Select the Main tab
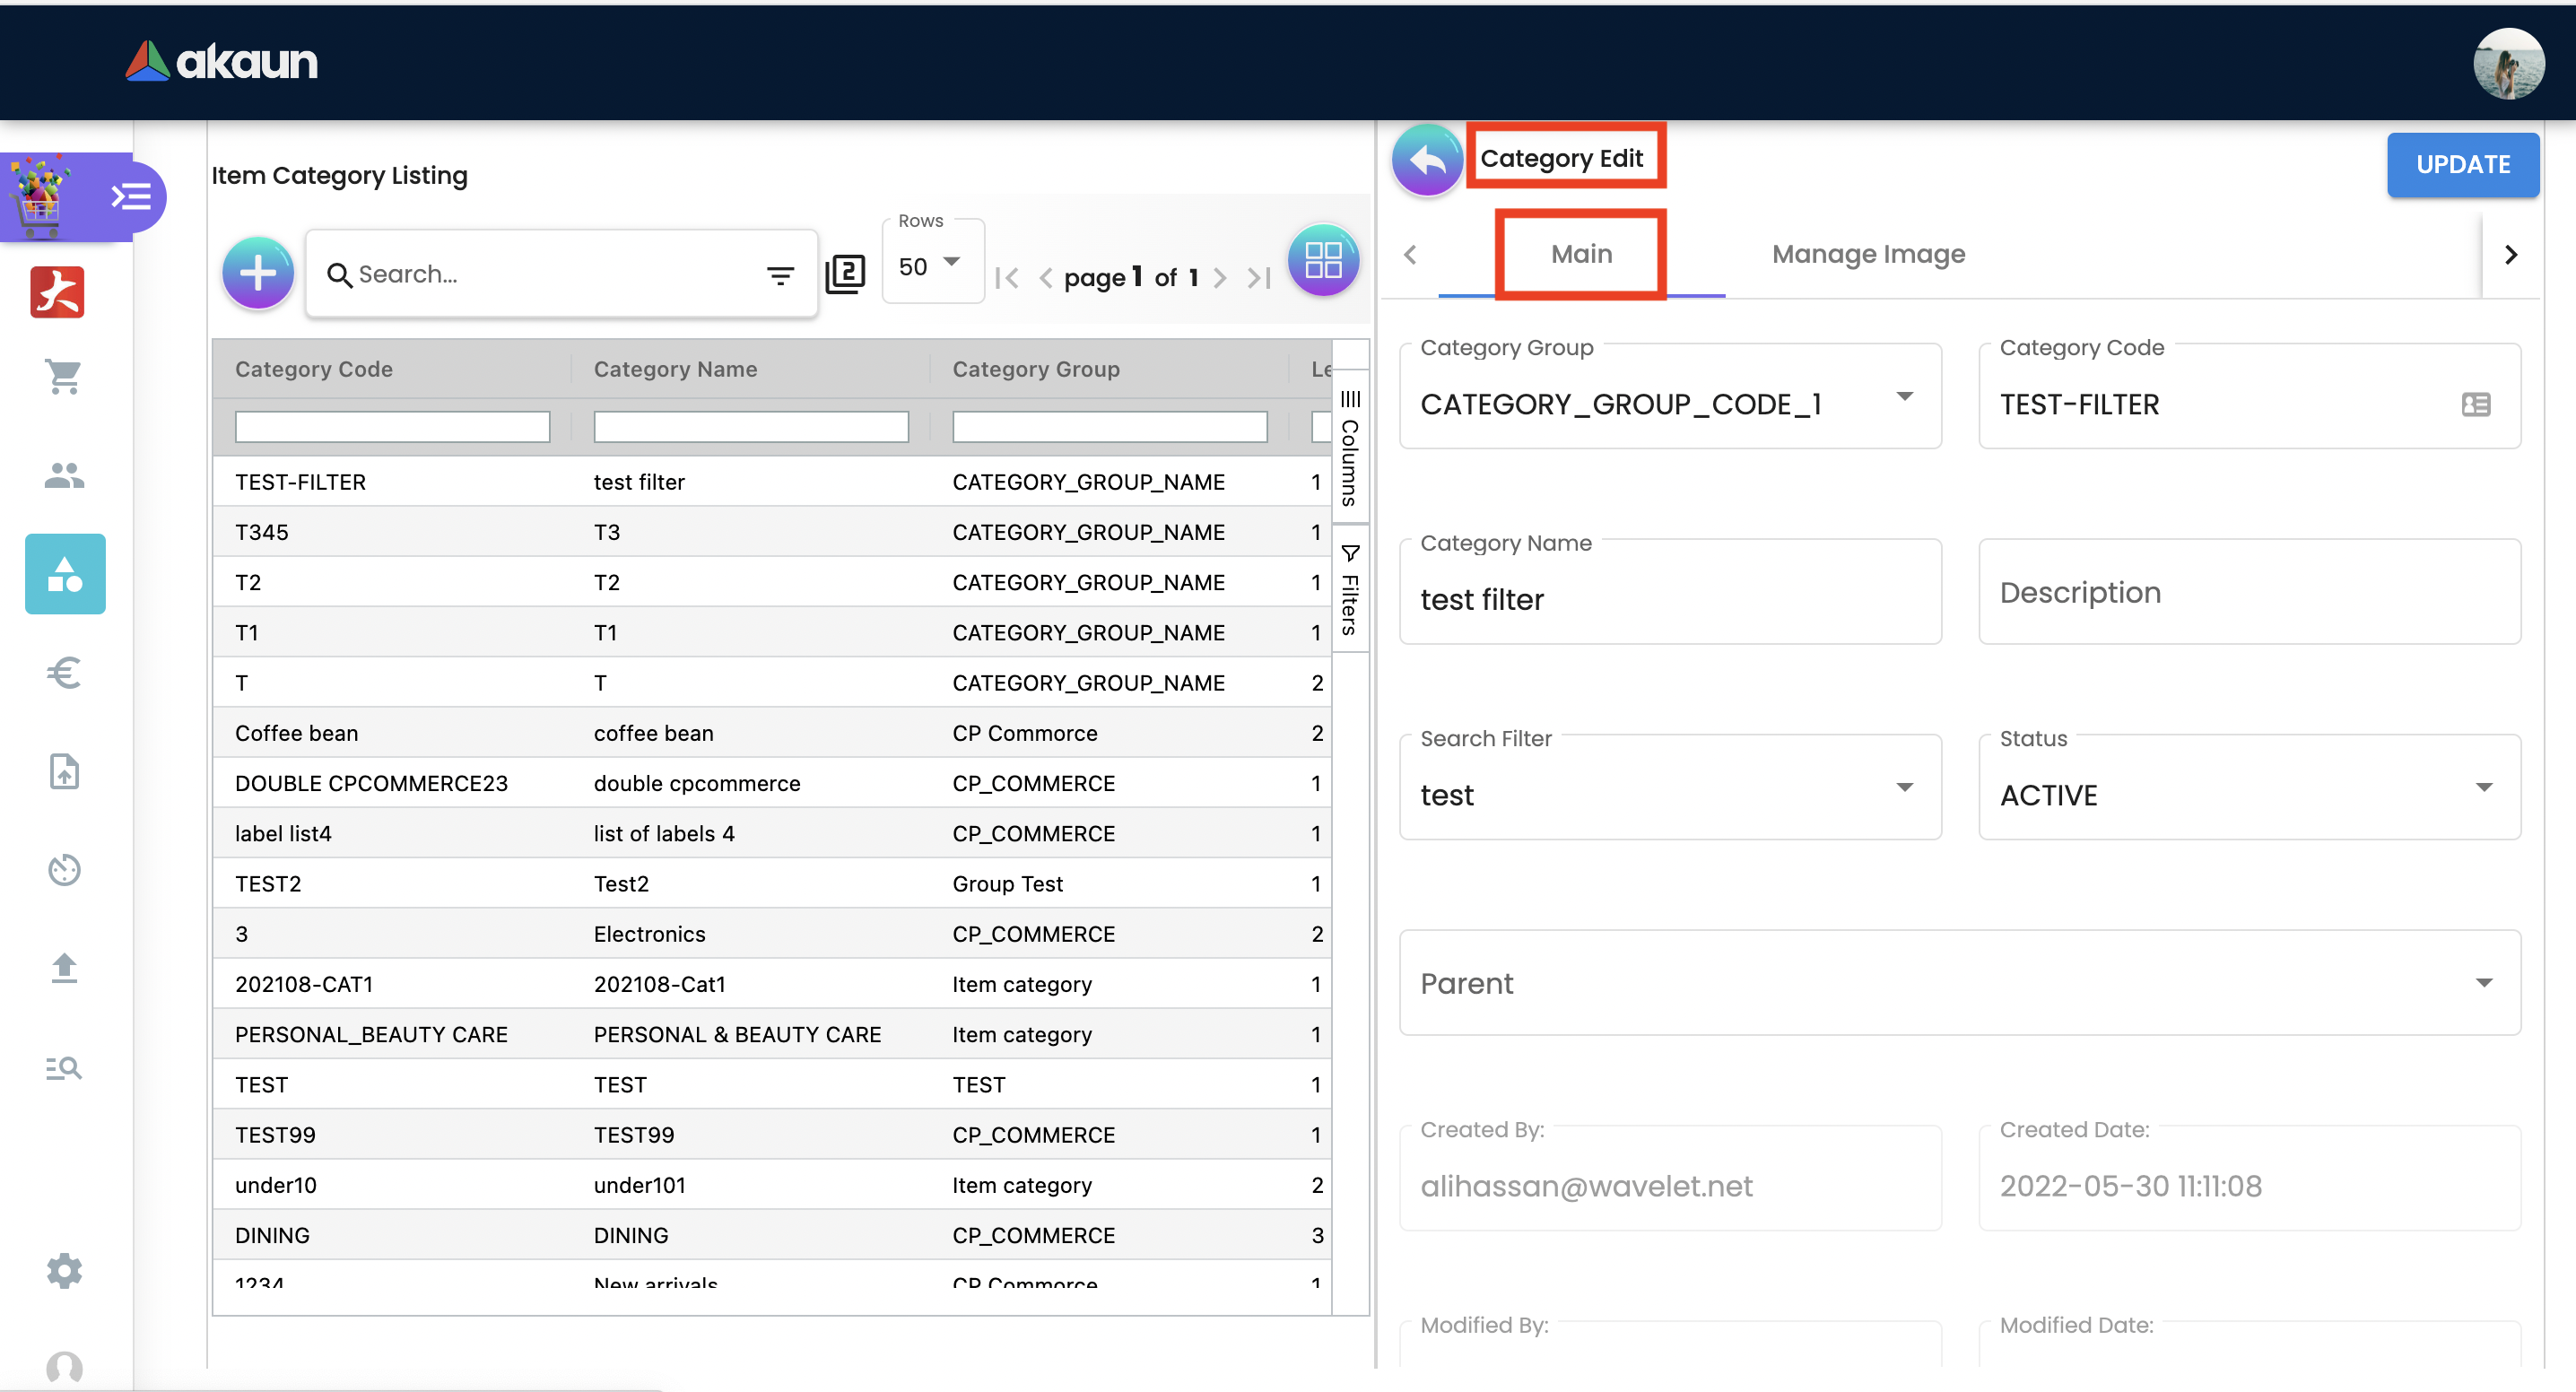The width and height of the screenshot is (2576, 1392). coord(1580,254)
